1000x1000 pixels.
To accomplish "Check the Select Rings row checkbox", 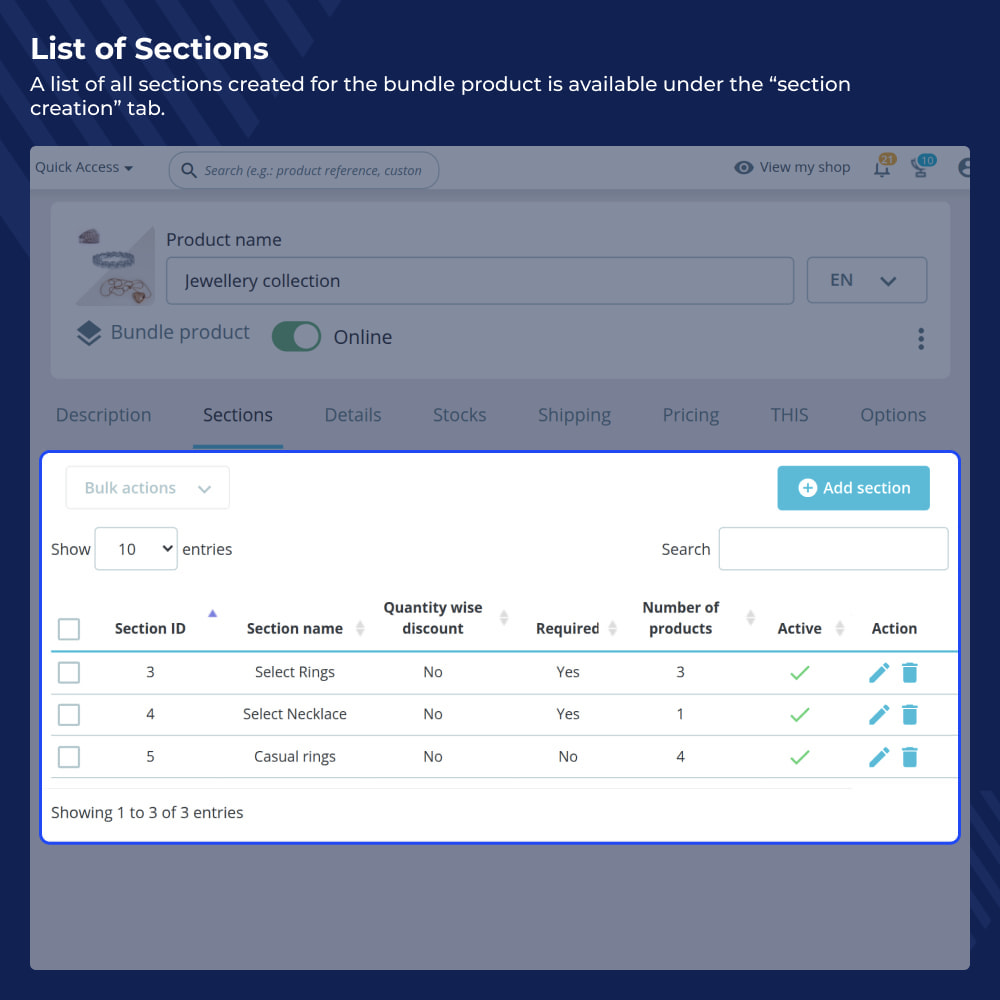I will [69, 672].
